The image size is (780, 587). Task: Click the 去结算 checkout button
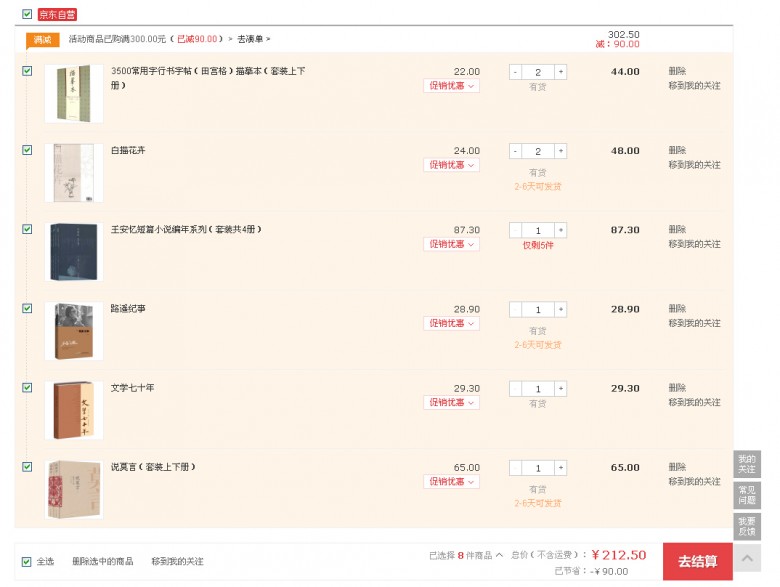[697, 562]
